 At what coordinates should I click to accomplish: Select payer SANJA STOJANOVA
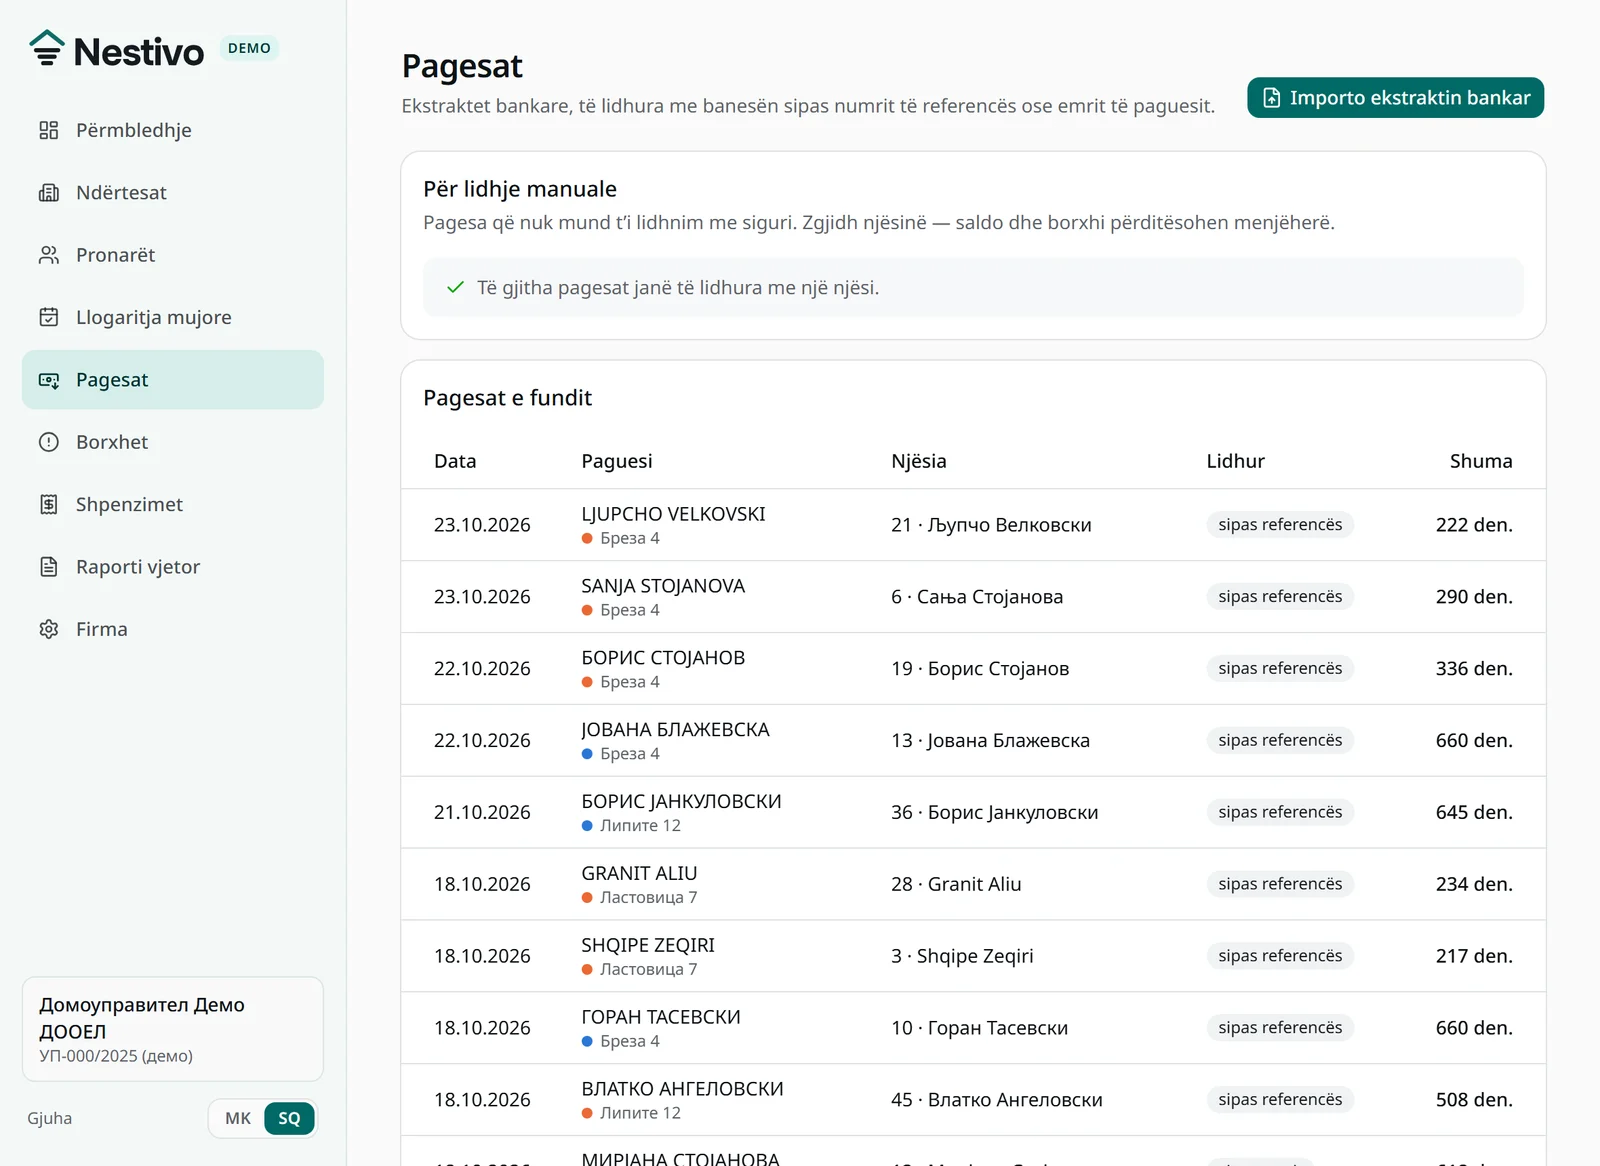[663, 586]
